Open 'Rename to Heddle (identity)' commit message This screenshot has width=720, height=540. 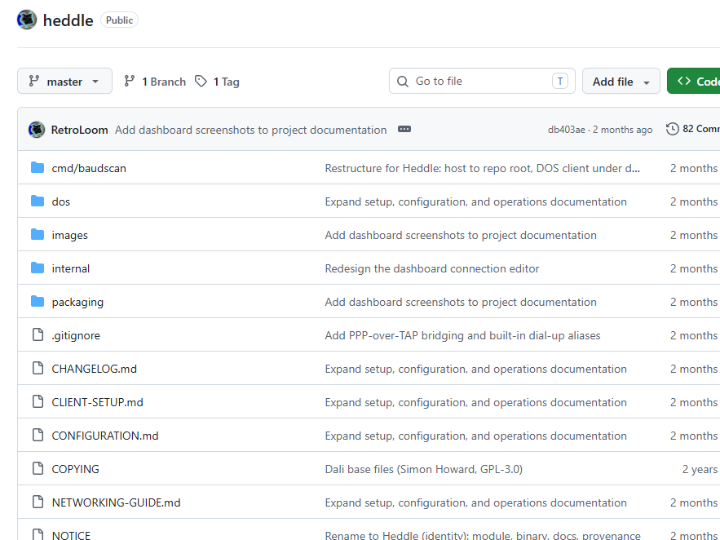tap(483, 535)
